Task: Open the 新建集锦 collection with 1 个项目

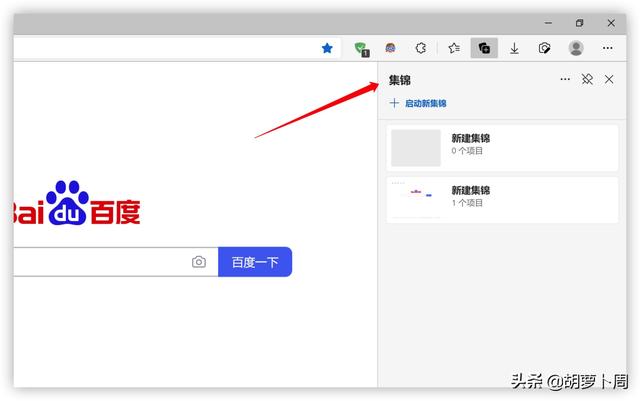Action: click(x=502, y=200)
